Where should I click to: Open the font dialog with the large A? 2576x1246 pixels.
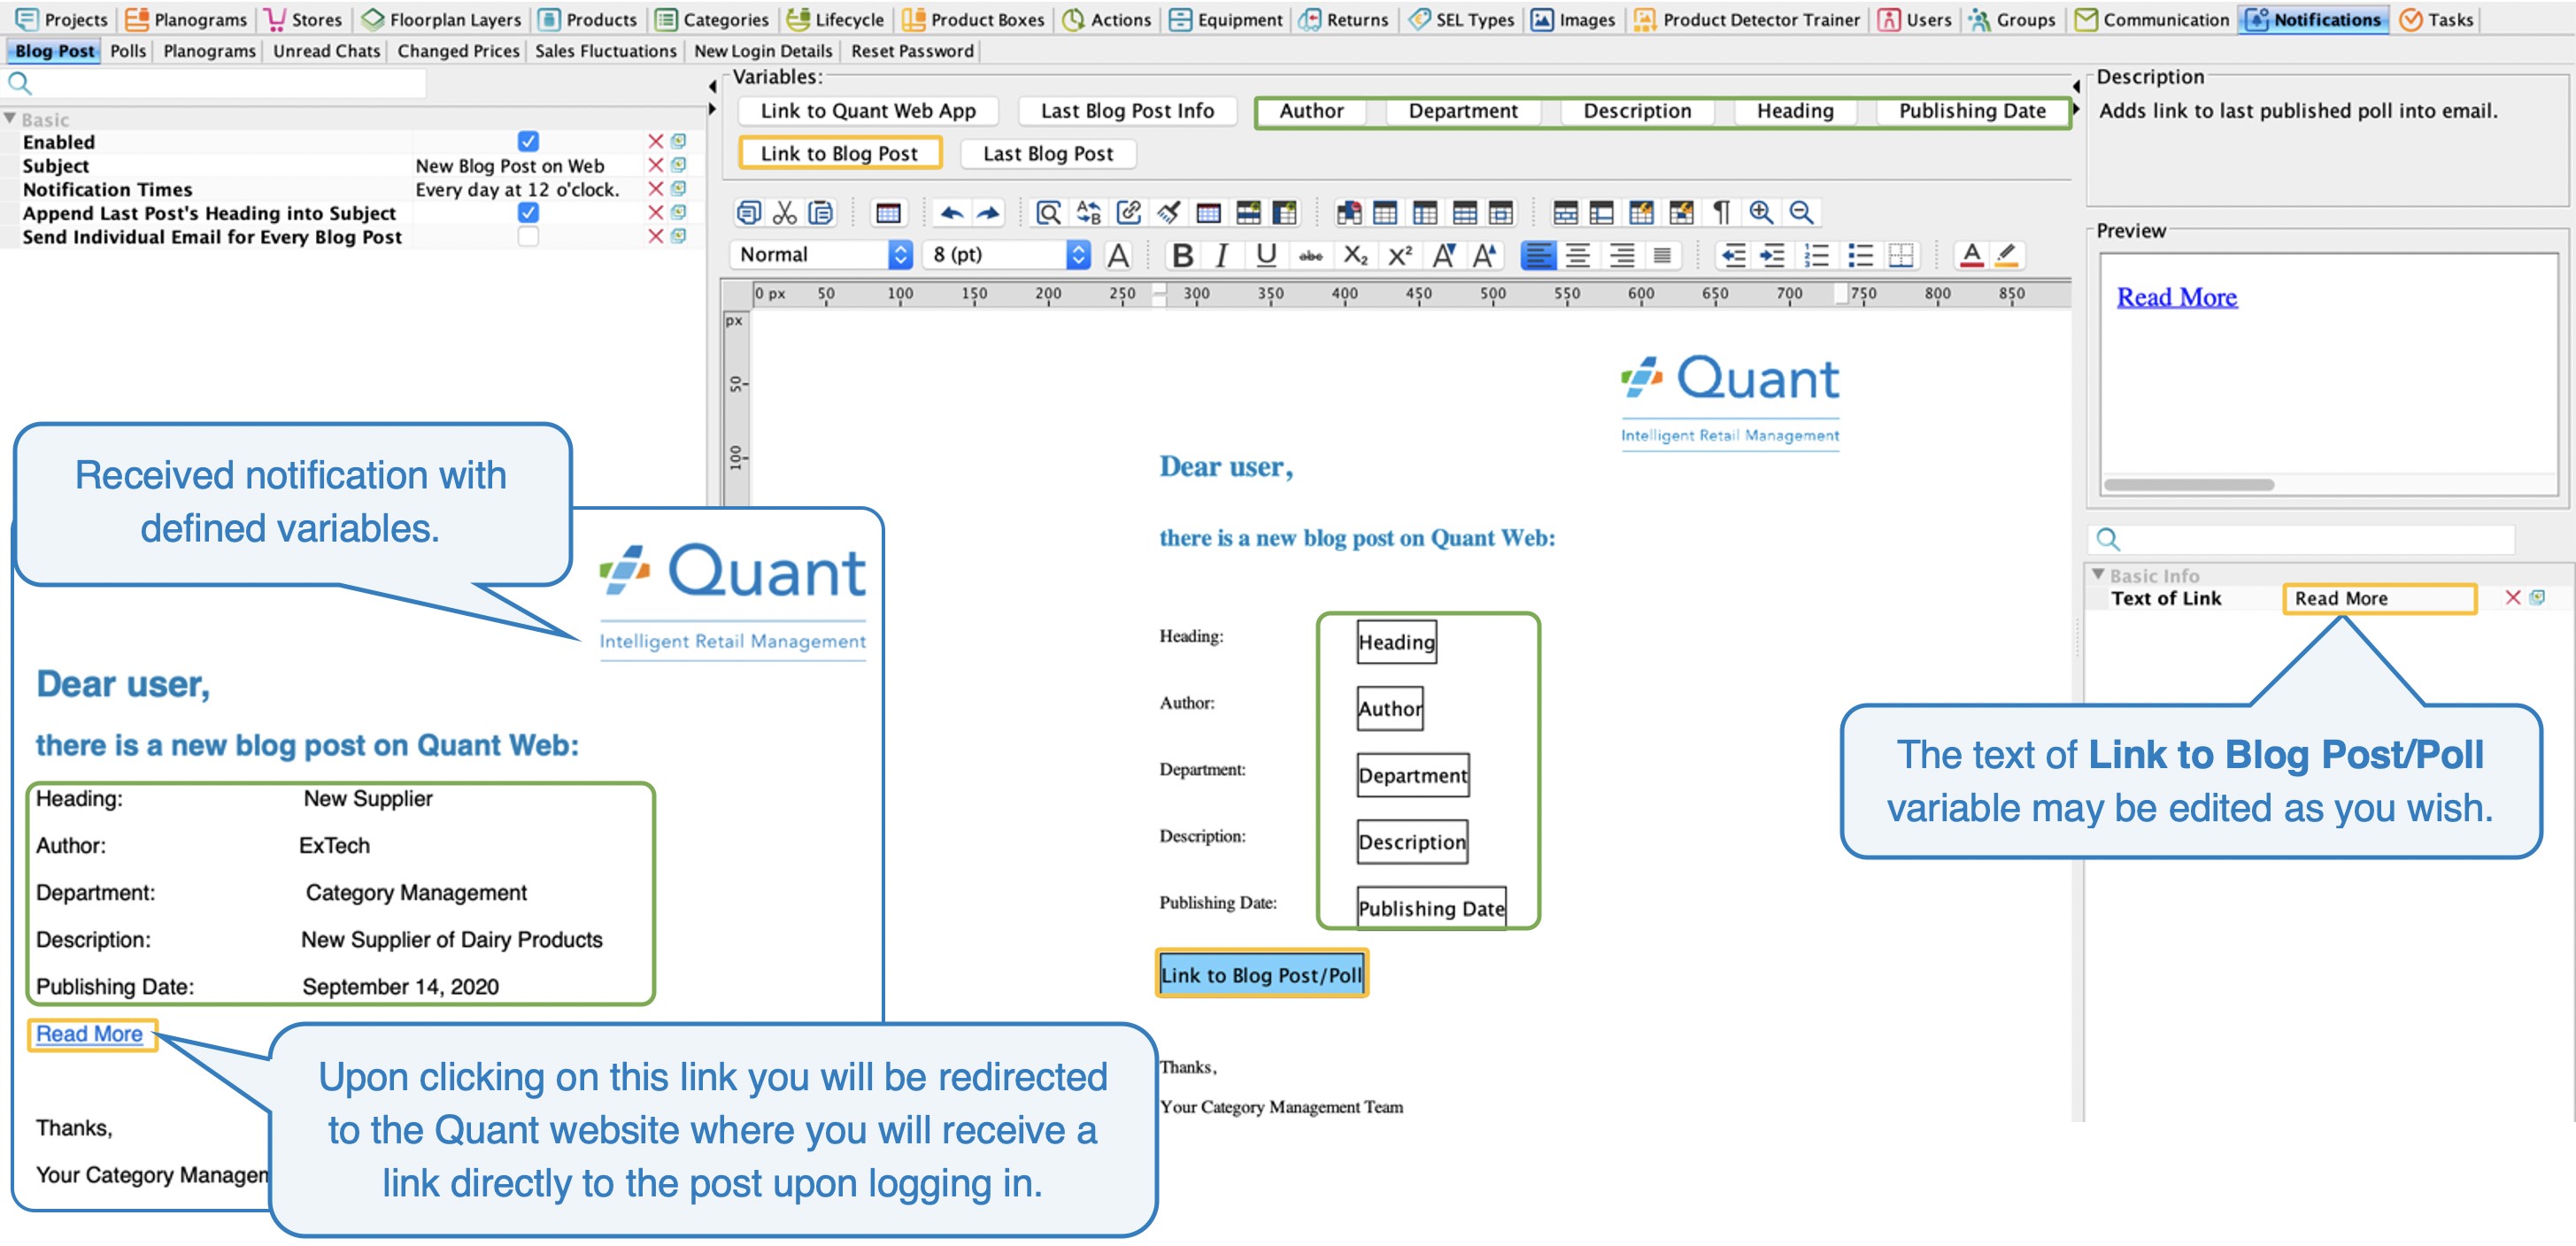tap(1118, 256)
